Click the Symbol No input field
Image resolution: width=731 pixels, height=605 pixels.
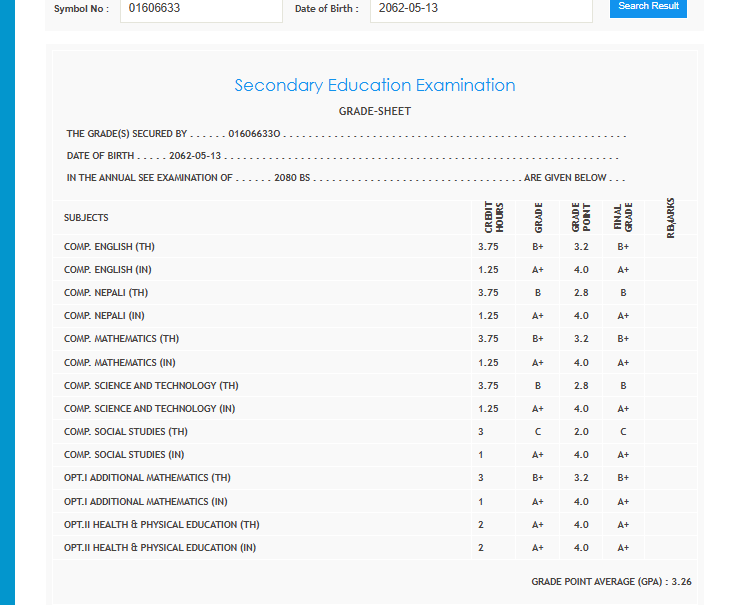pyautogui.click(x=200, y=9)
